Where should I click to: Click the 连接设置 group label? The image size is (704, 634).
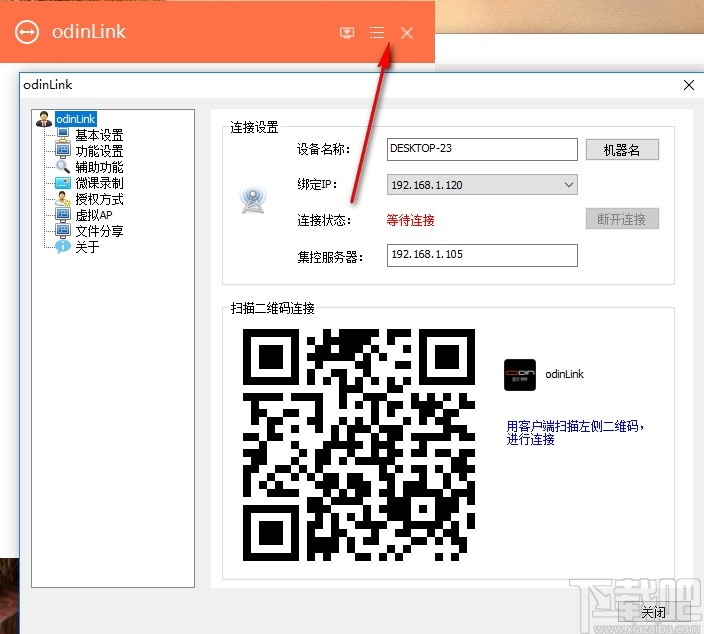pyautogui.click(x=254, y=127)
